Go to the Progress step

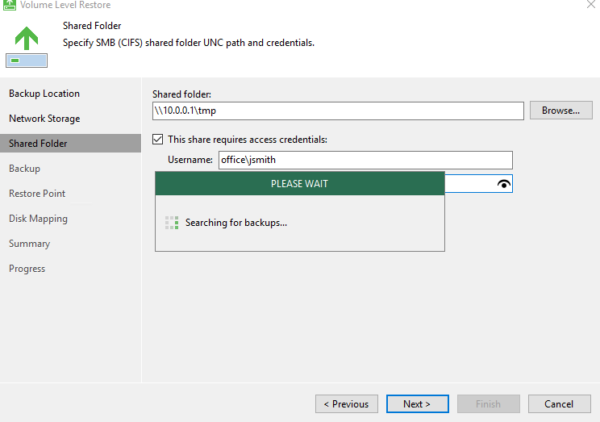point(28,268)
